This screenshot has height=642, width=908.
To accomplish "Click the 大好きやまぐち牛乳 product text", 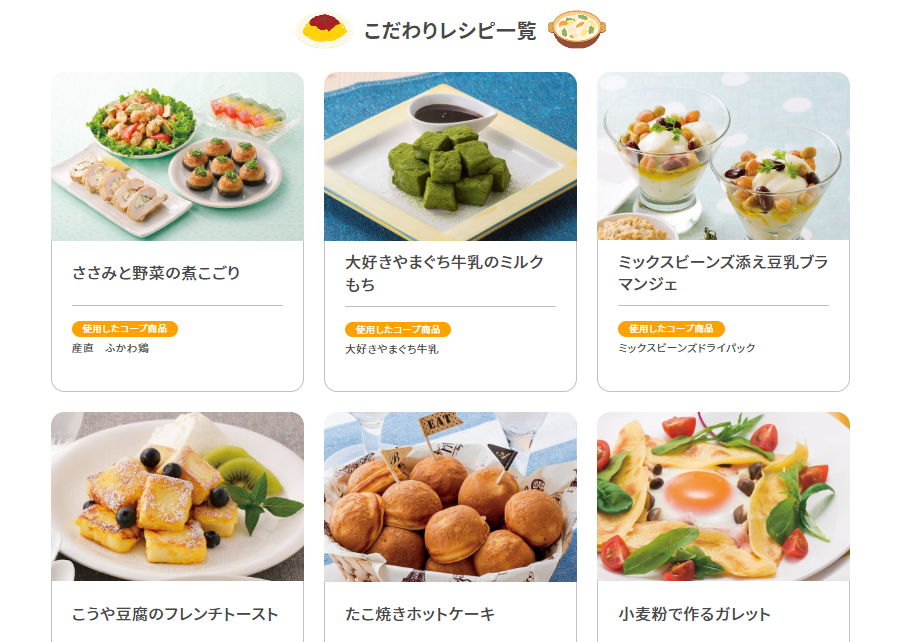I will pos(392,349).
